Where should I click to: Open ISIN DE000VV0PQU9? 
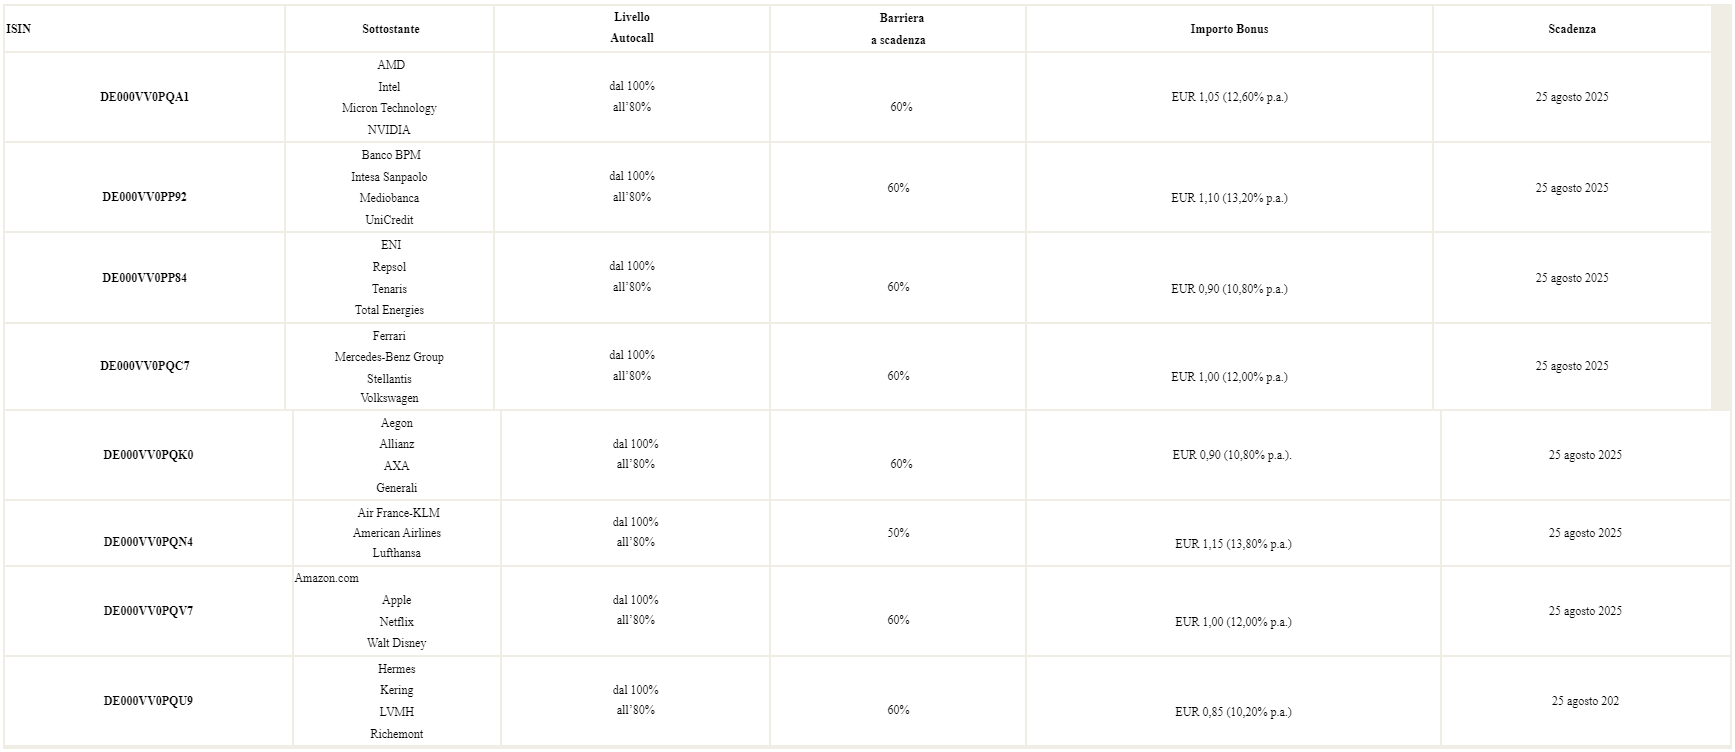tap(148, 701)
